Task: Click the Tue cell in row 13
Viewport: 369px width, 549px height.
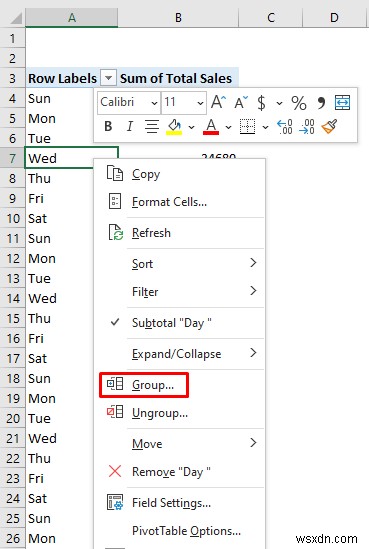Action: click(60, 278)
